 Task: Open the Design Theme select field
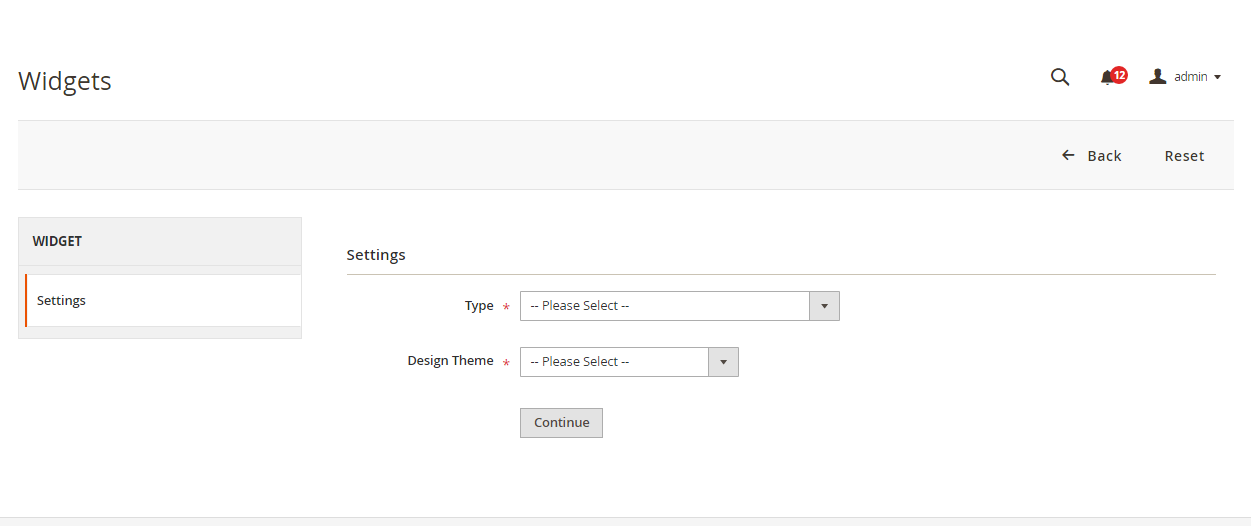pos(614,362)
